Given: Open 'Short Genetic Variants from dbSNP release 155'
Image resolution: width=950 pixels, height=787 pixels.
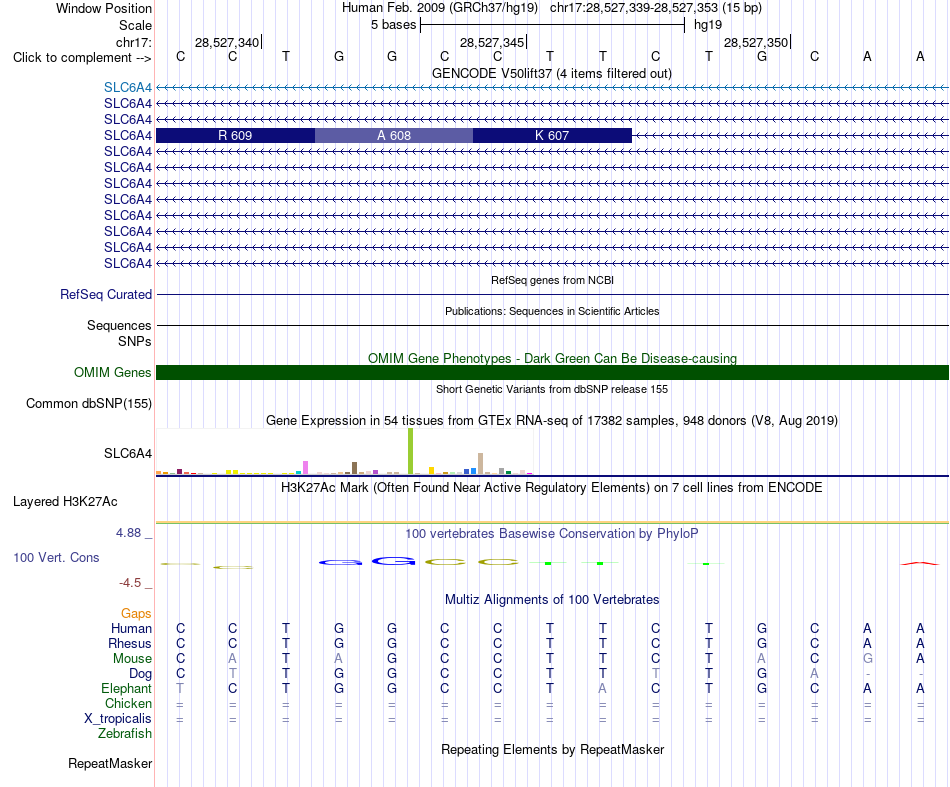Looking at the screenshot, I should click(x=552, y=390).
